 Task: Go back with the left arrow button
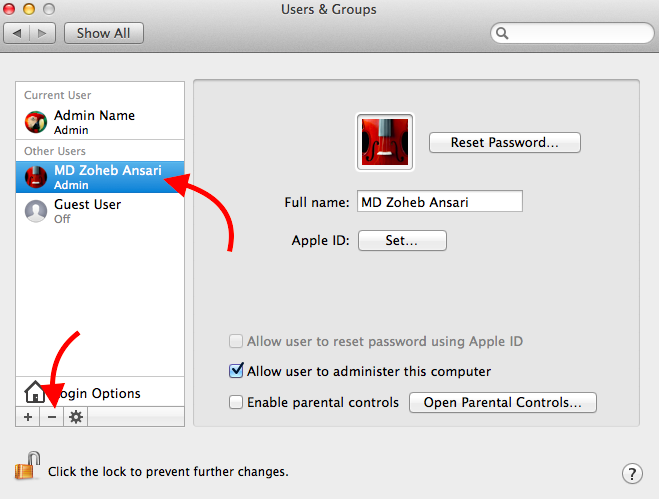point(18,33)
